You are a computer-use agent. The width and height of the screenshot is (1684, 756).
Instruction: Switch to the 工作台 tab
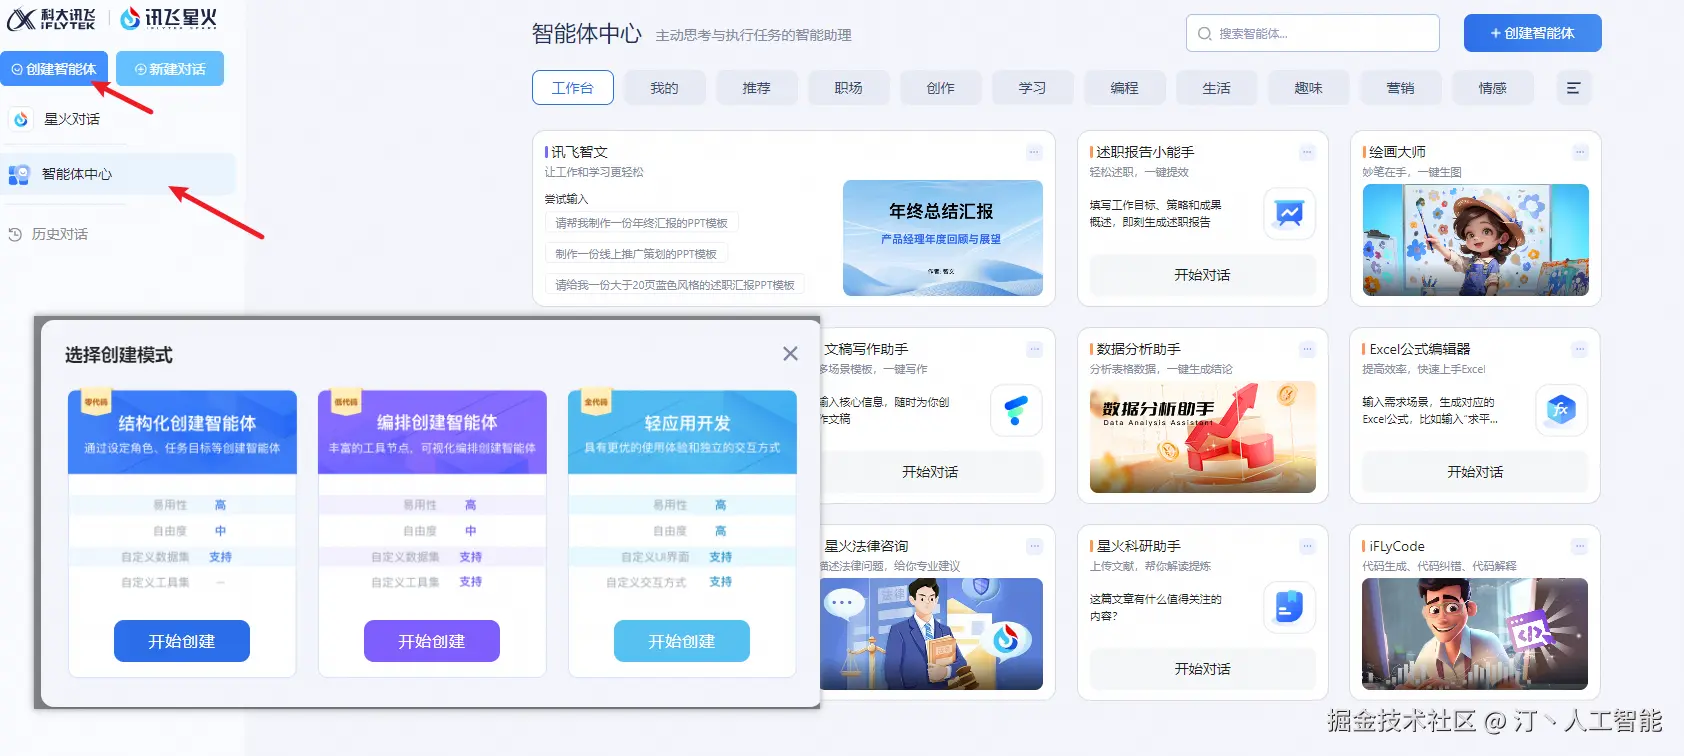tap(573, 88)
